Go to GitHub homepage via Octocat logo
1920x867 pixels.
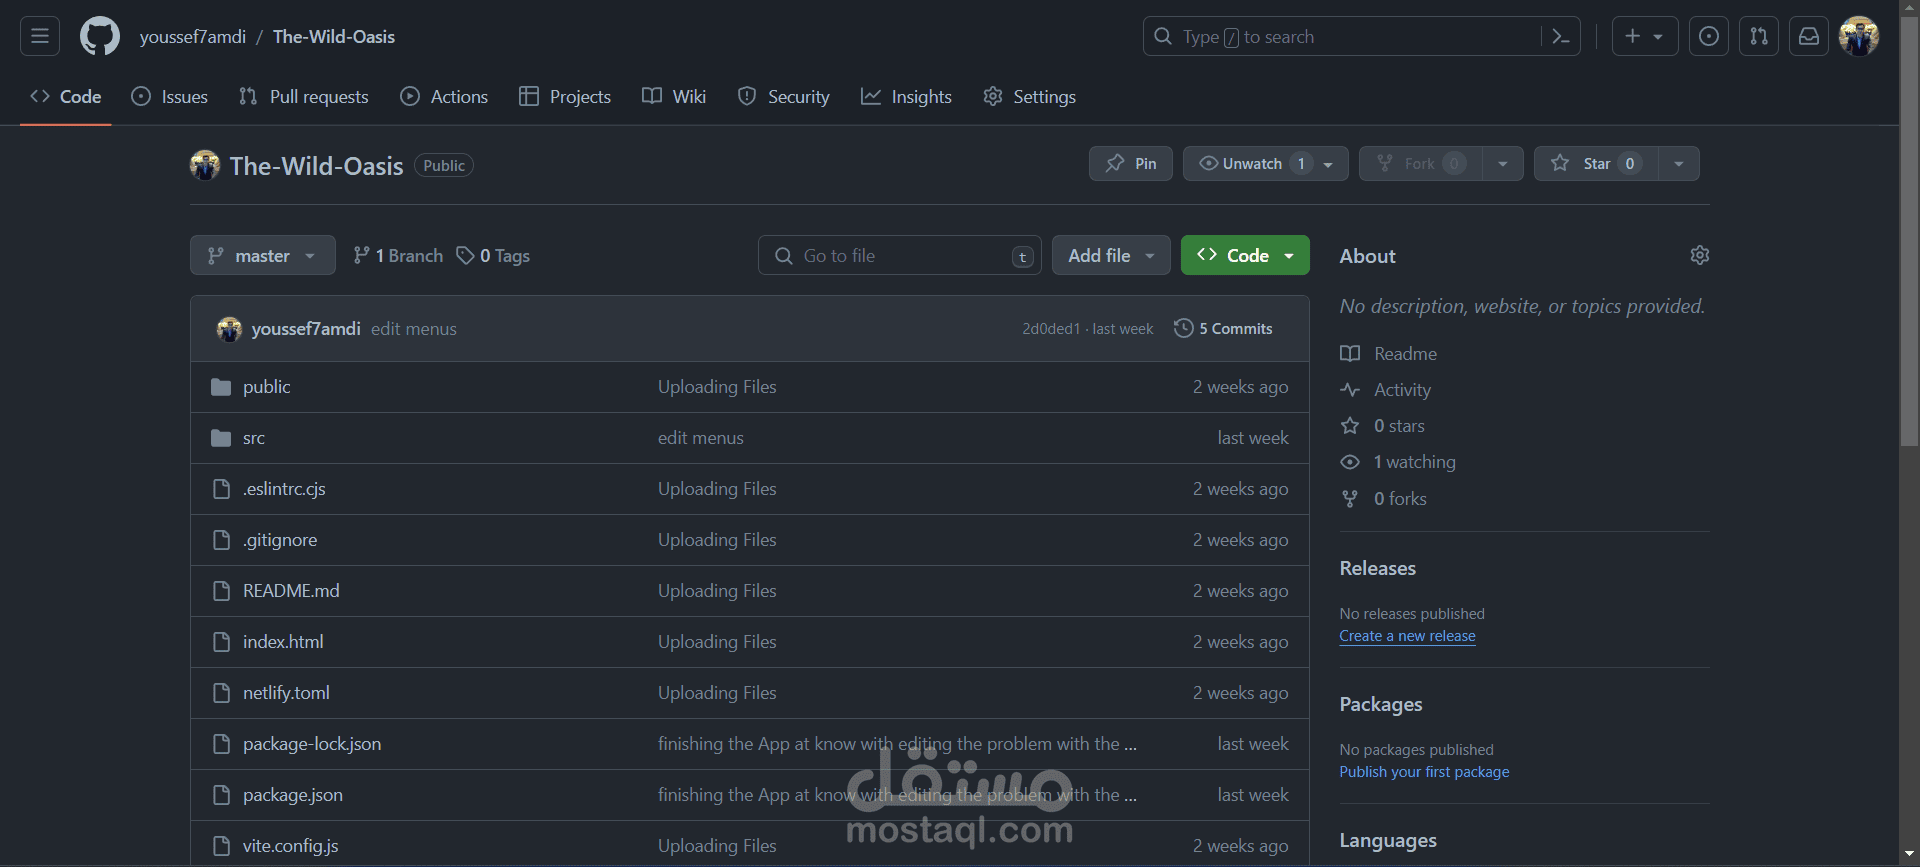point(100,36)
